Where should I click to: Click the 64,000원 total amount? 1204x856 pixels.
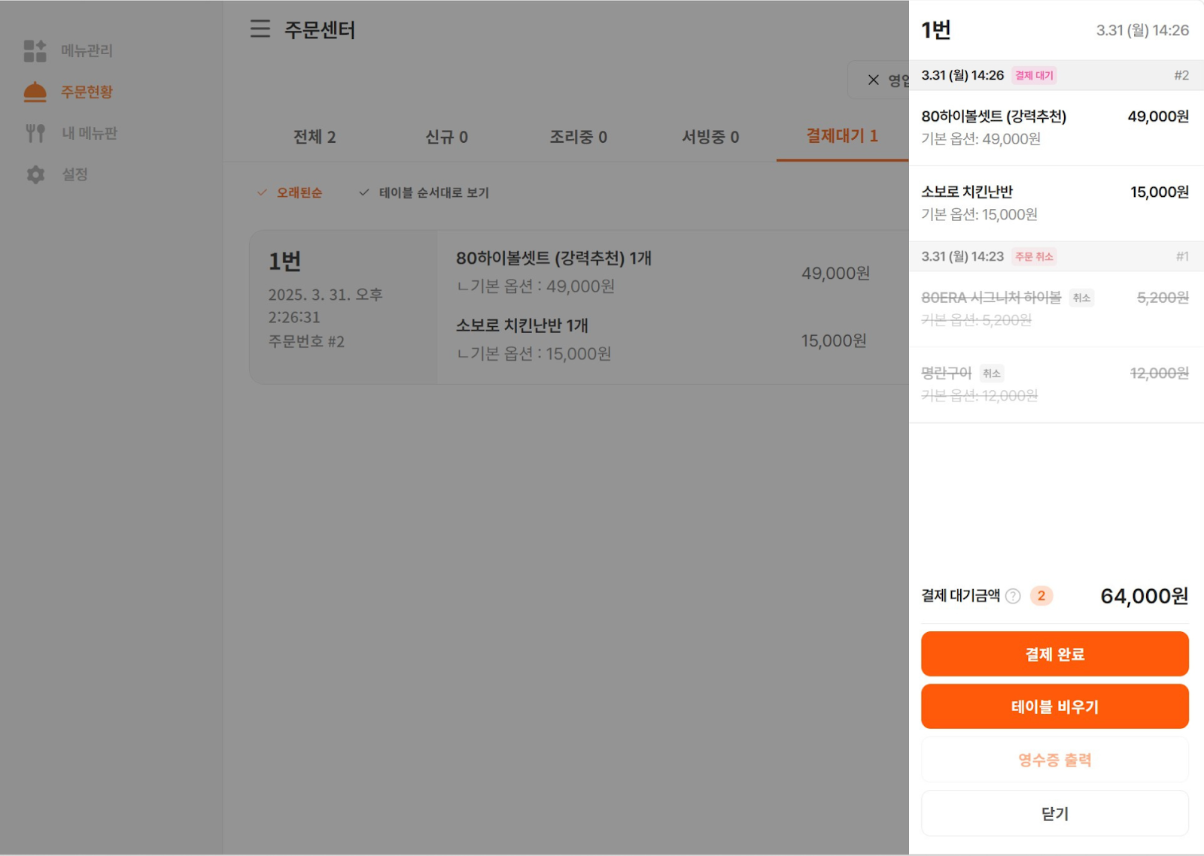point(1145,596)
